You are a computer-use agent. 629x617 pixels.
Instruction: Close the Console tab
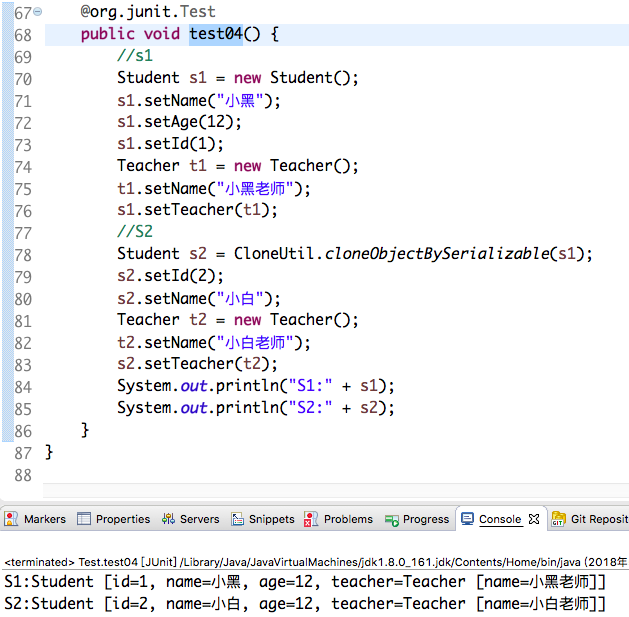coord(534,519)
